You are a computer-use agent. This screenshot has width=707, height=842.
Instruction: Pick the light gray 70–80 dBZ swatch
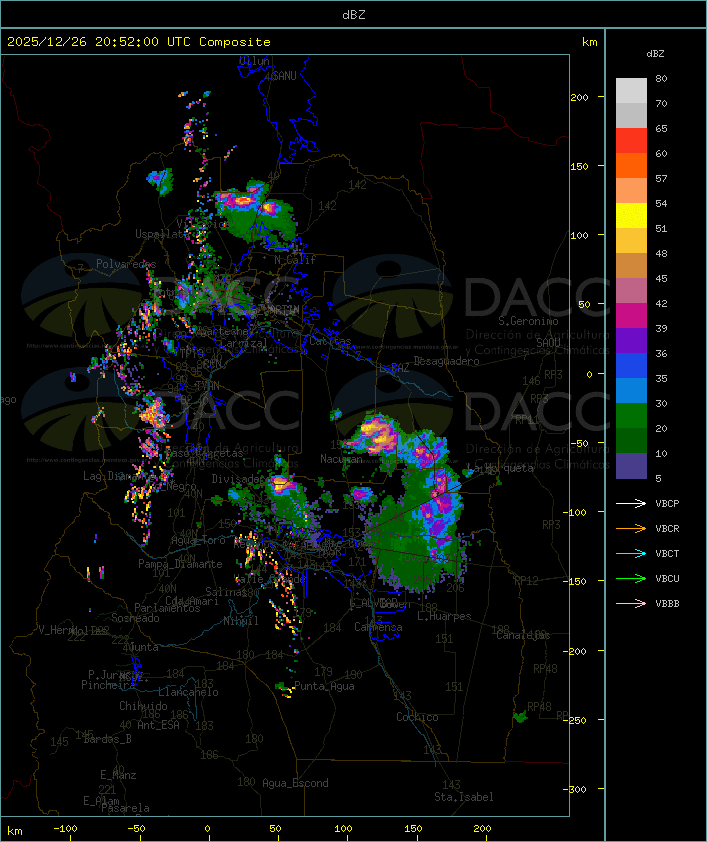pos(631,91)
